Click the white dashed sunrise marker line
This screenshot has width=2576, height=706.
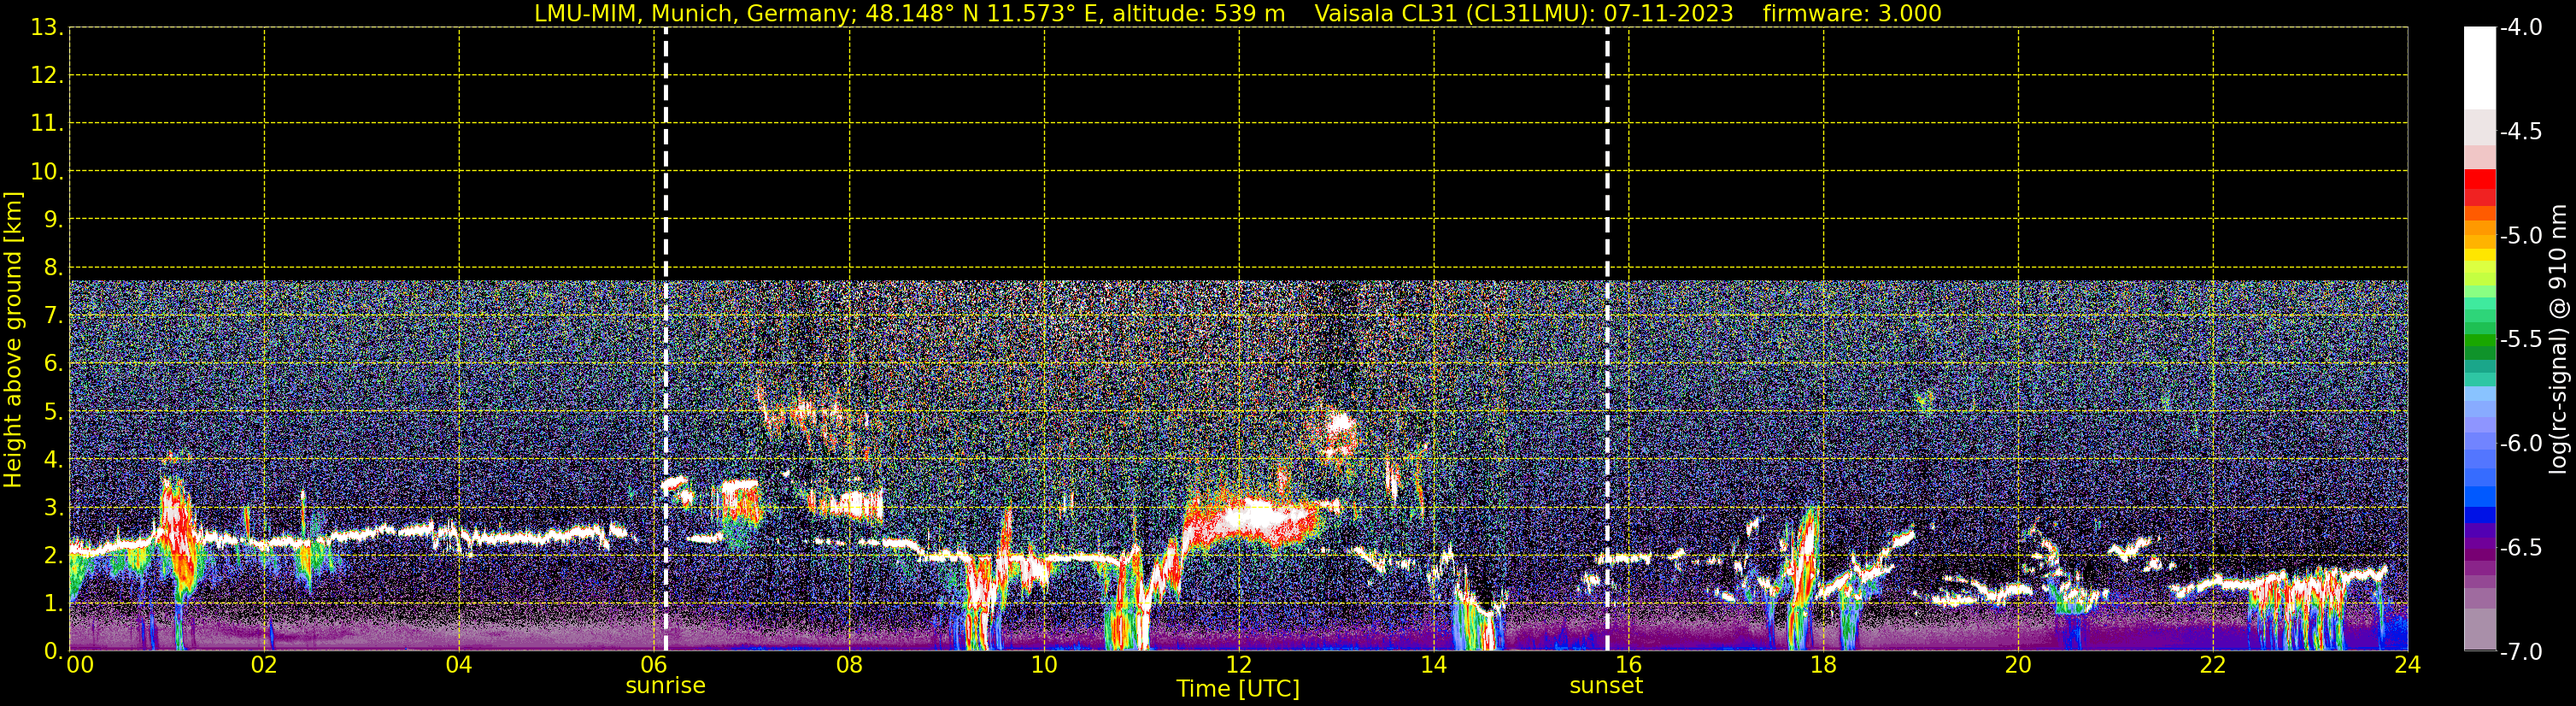click(665, 339)
